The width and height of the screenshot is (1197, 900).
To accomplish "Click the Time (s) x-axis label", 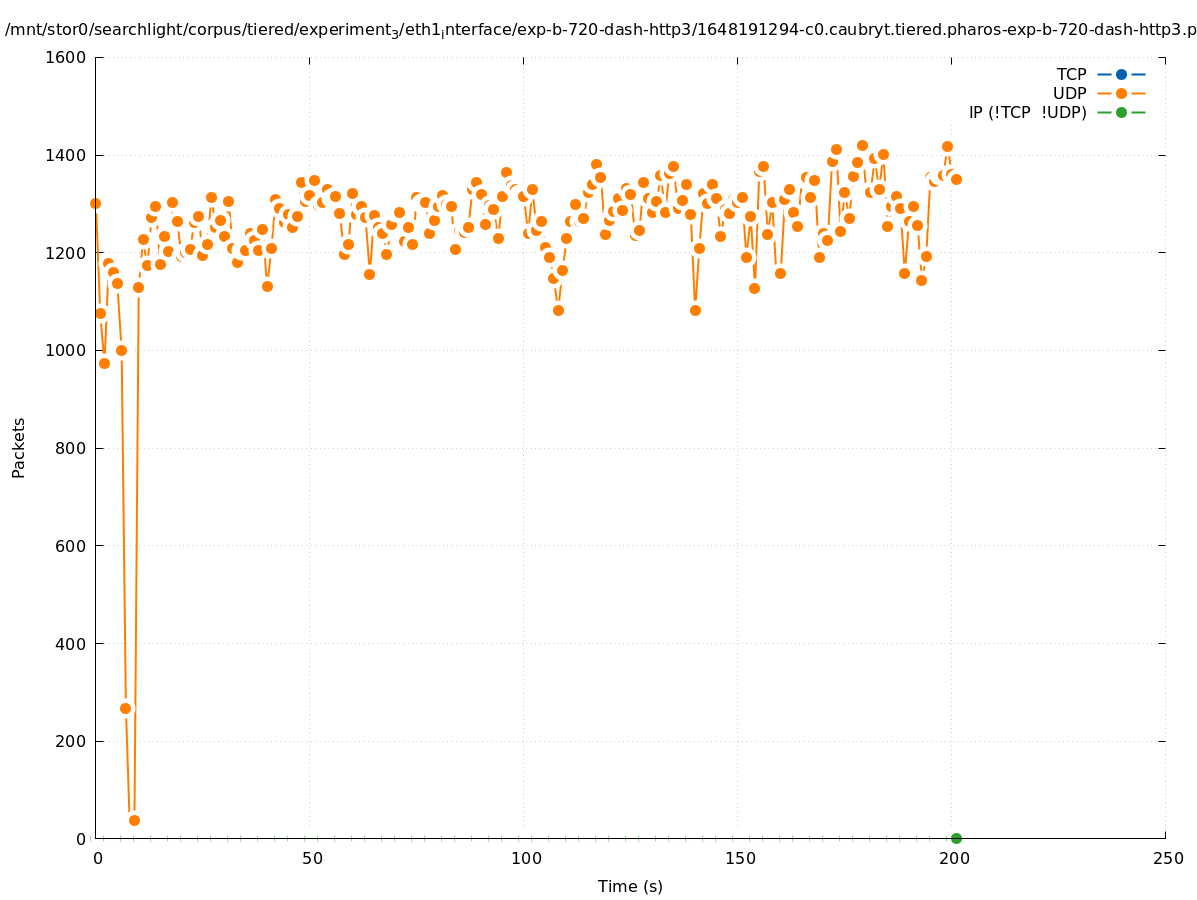I will point(630,886).
